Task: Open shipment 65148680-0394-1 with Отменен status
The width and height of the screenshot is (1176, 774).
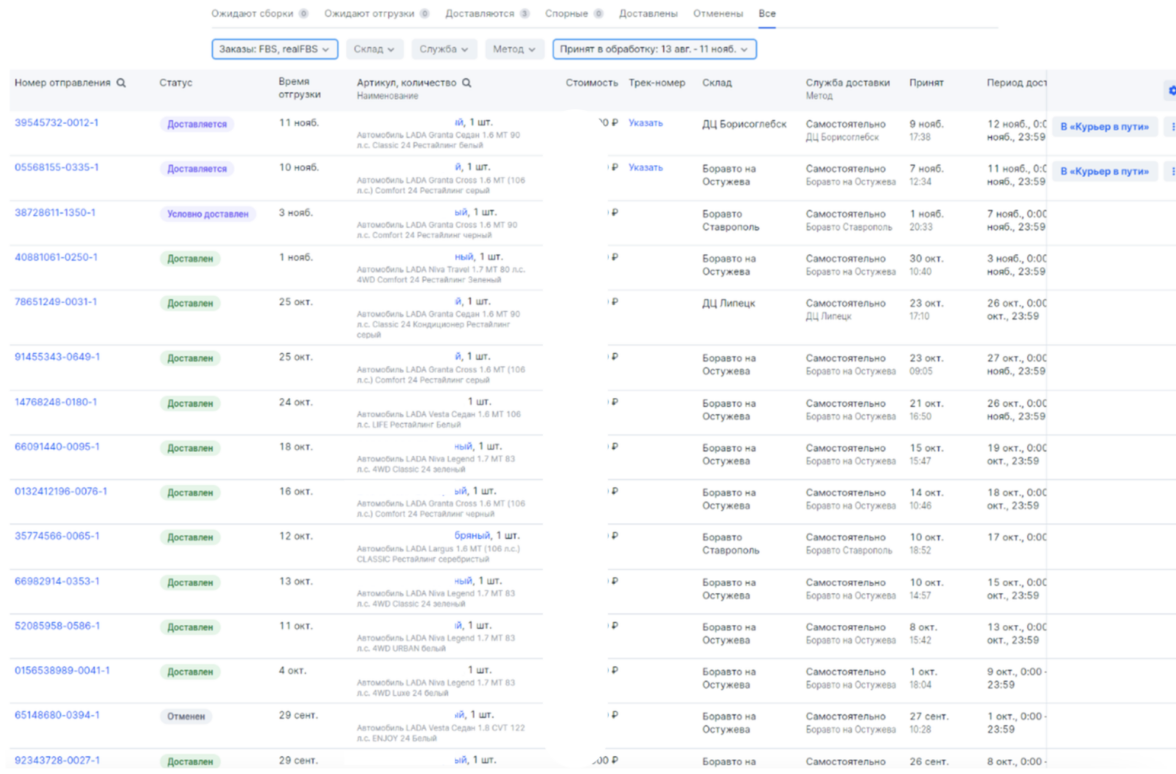Action: pyautogui.click(x=57, y=716)
